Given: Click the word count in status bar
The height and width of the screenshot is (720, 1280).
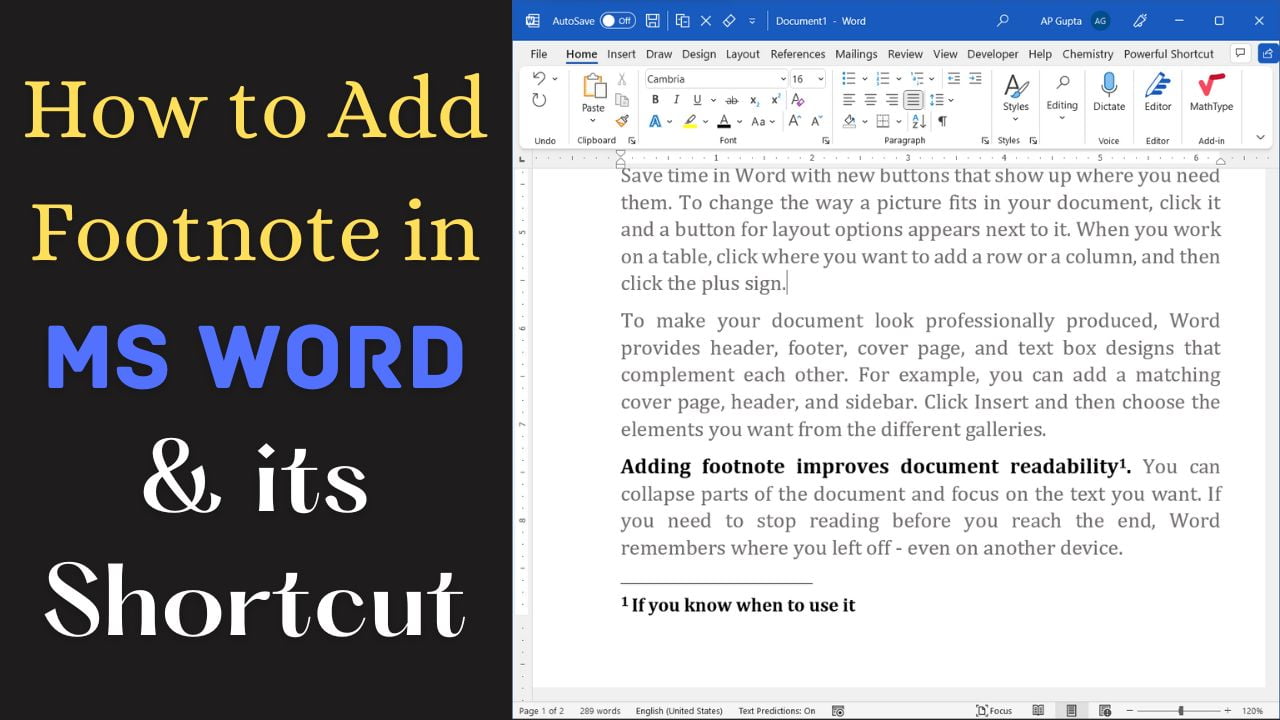Looking at the screenshot, I should 600,710.
